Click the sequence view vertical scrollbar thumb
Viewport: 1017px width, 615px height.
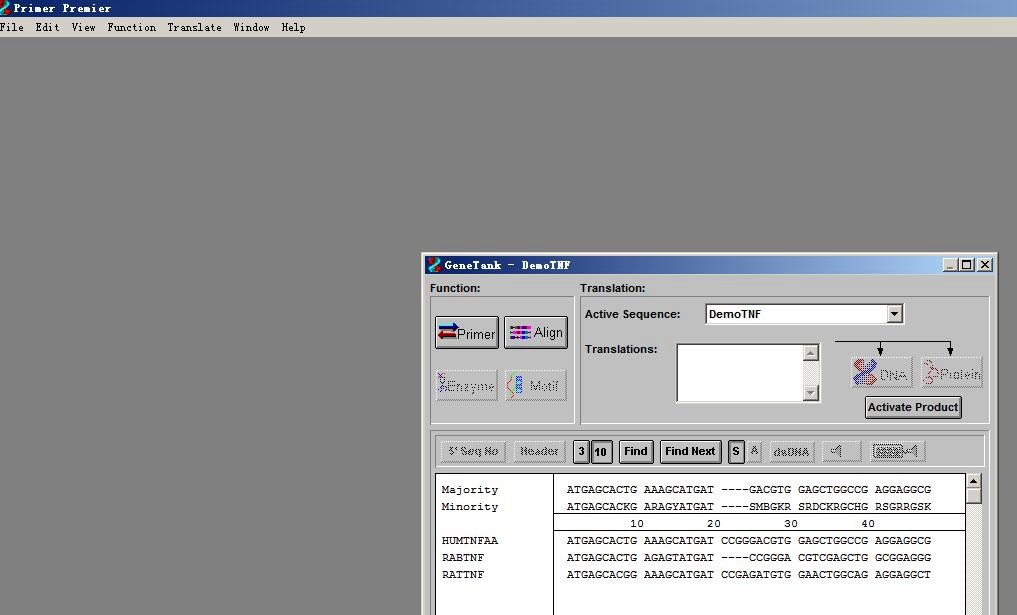pyautogui.click(x=974, y=496)
